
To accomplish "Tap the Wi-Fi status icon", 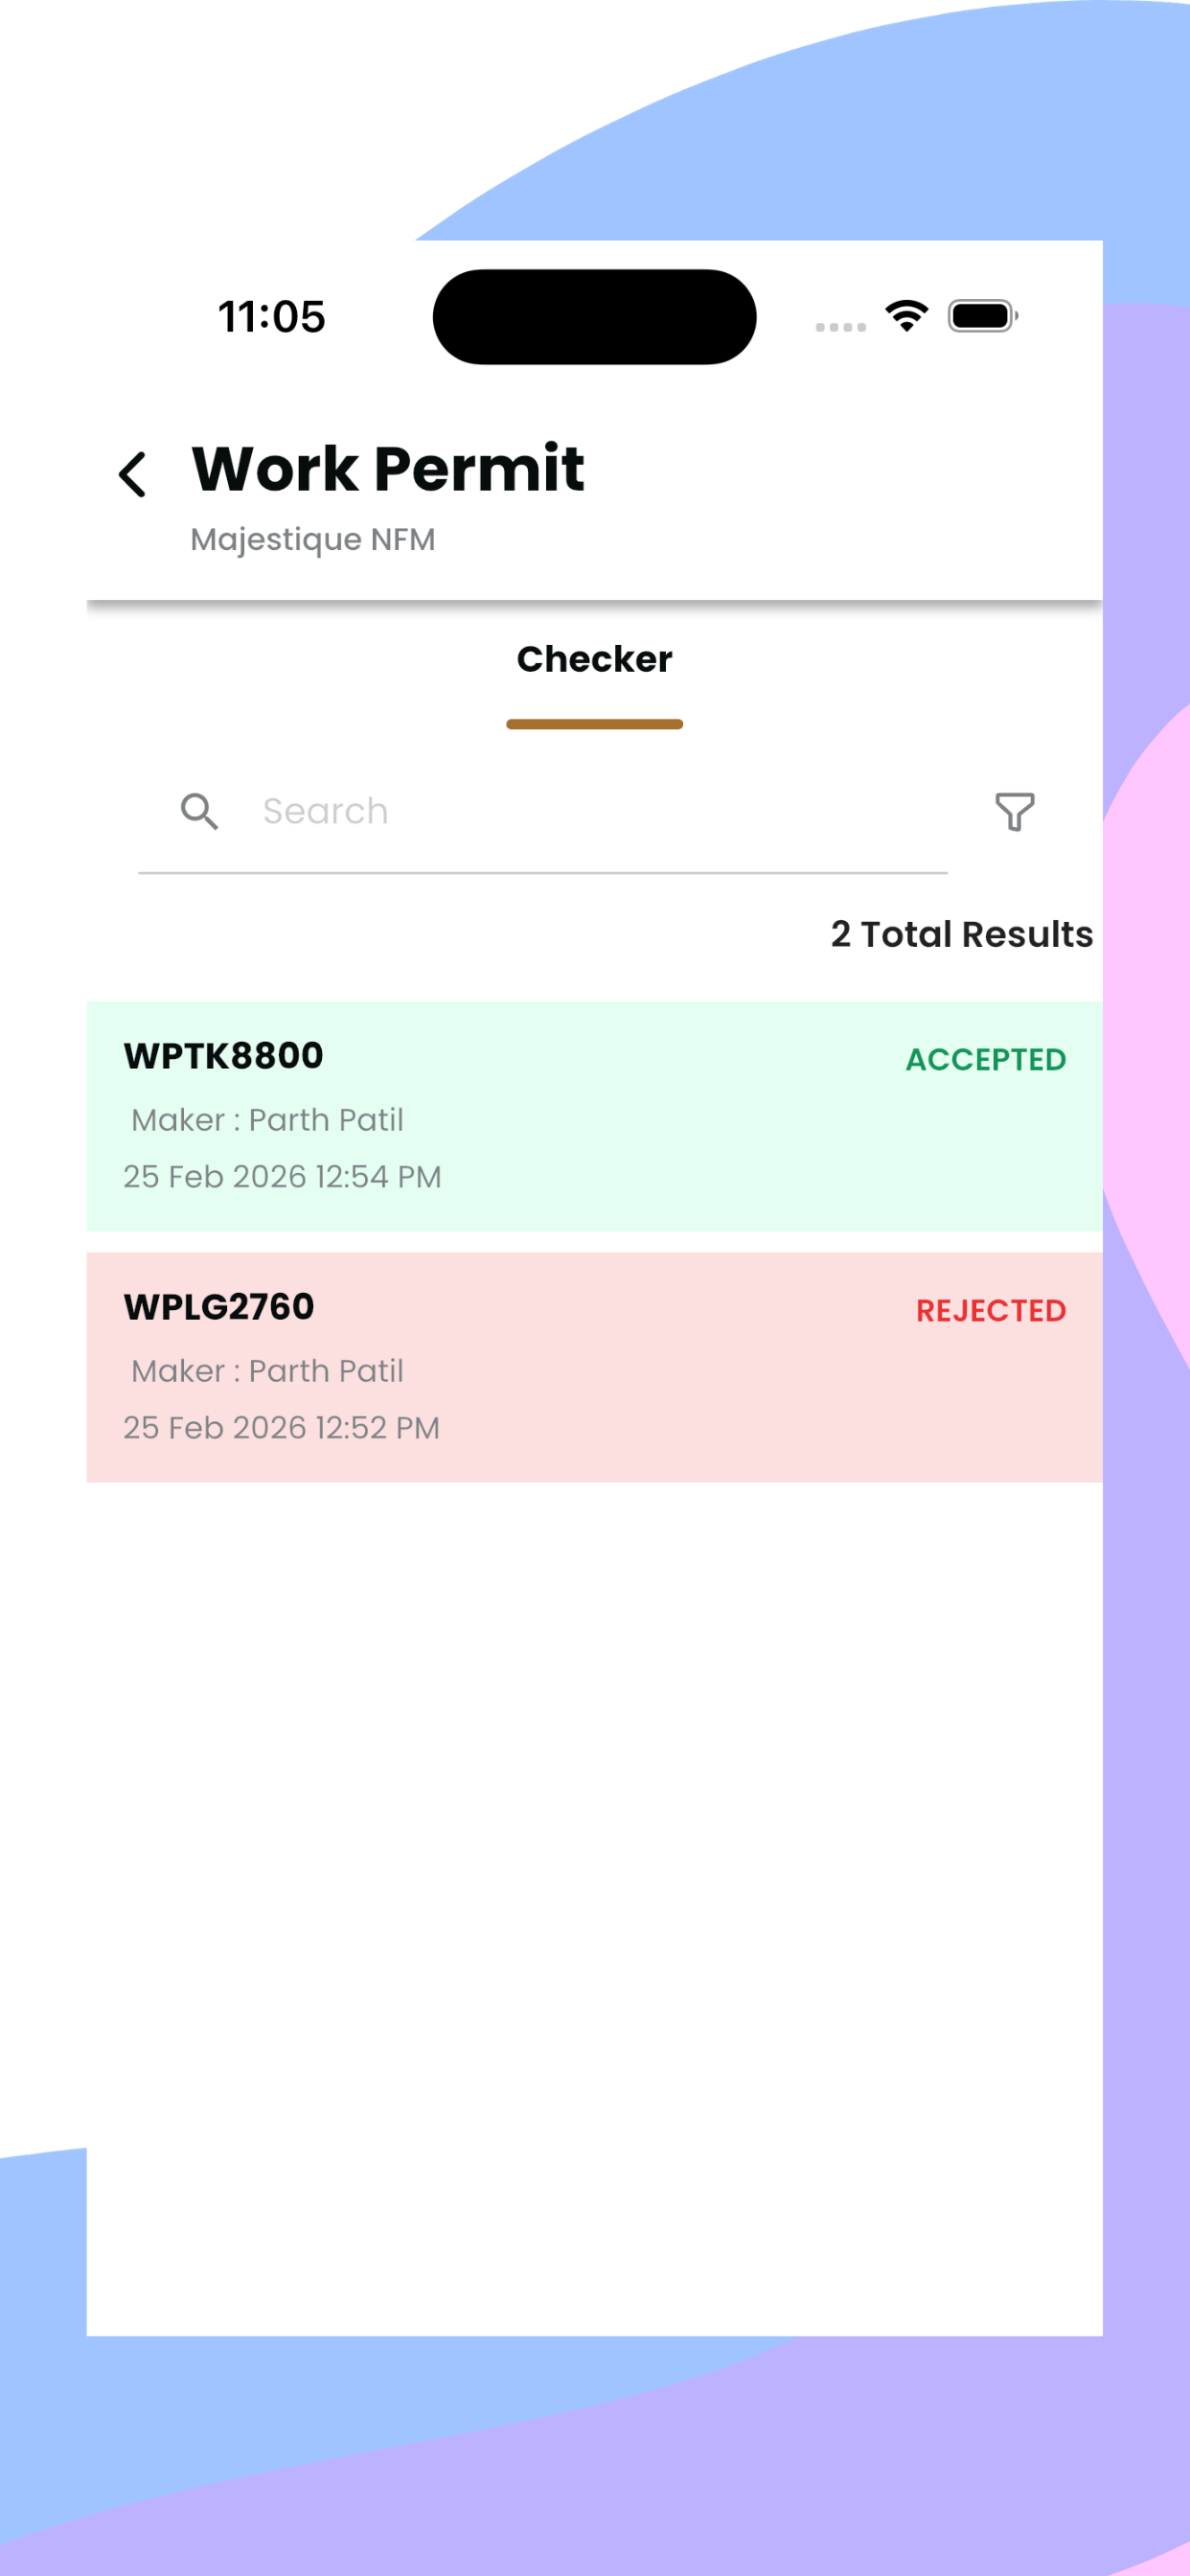I will (x=906, y=316).
